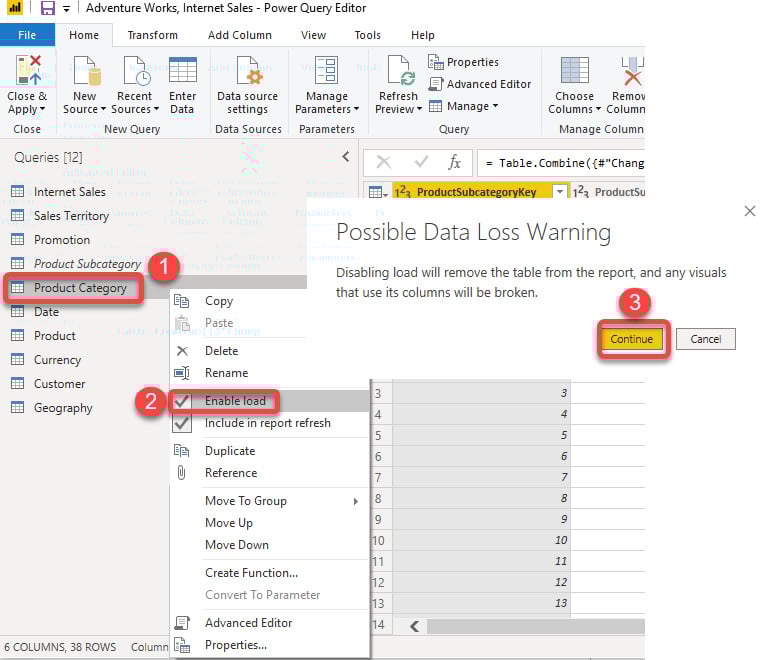Viewport: 762px width, 660px height.
Task: Cancel formula edit with X icon
Action: coord(384,162)
